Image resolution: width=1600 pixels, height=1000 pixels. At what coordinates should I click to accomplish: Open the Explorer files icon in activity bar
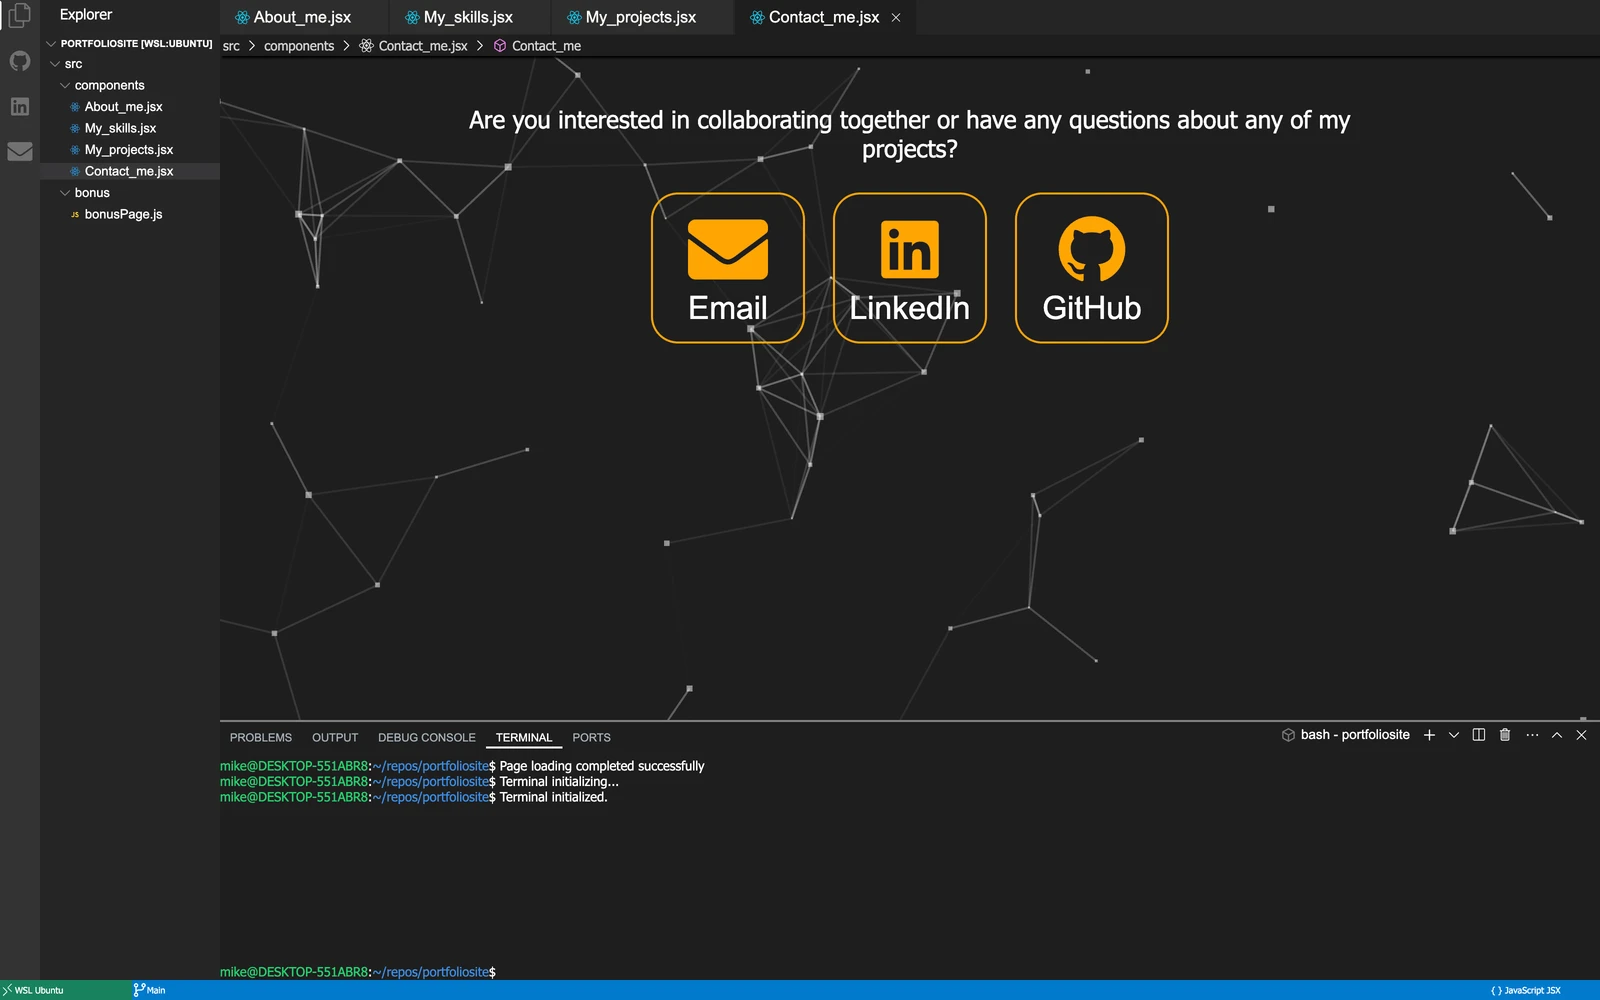point(19,15)
